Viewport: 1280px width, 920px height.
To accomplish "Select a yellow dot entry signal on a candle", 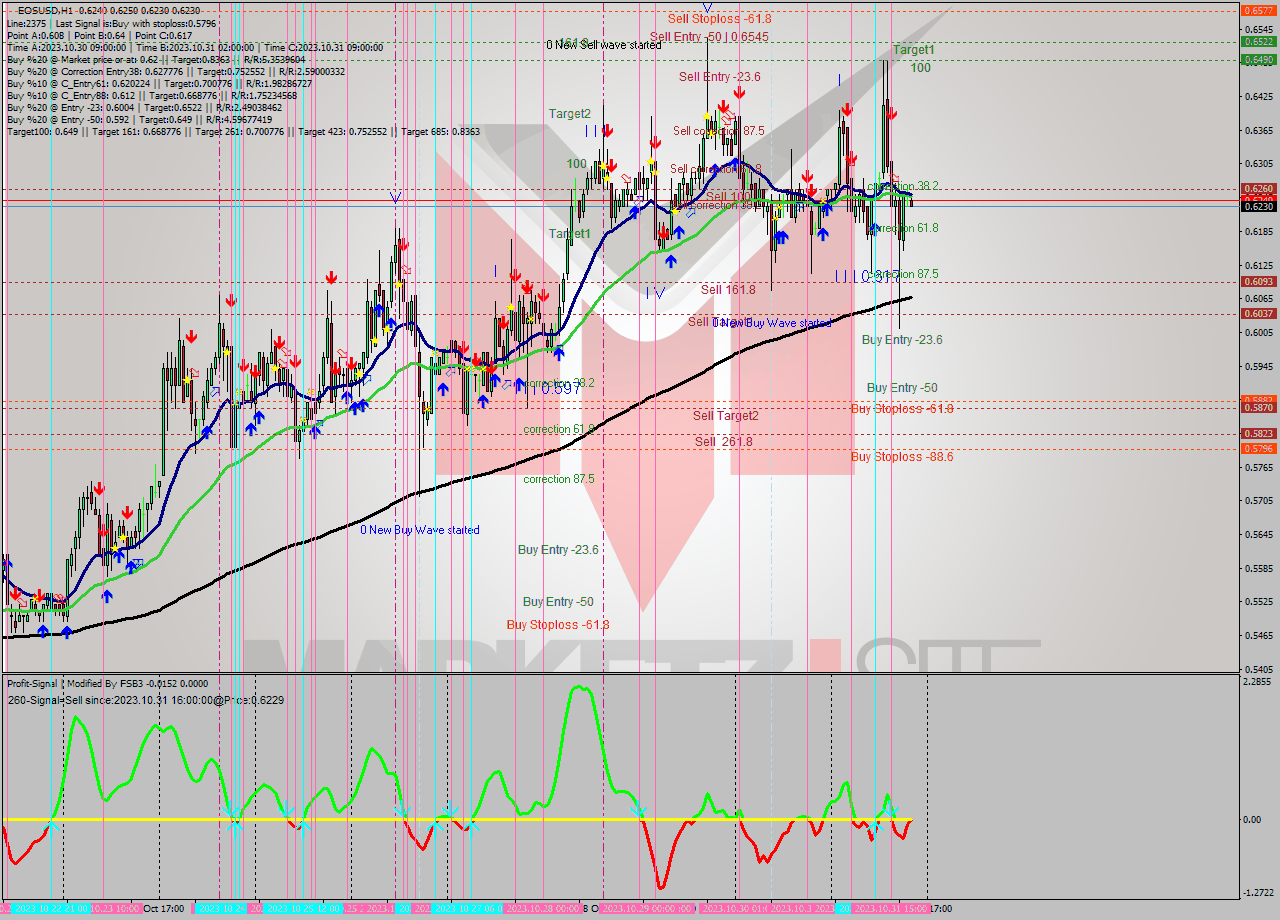I will pos(705,116).
